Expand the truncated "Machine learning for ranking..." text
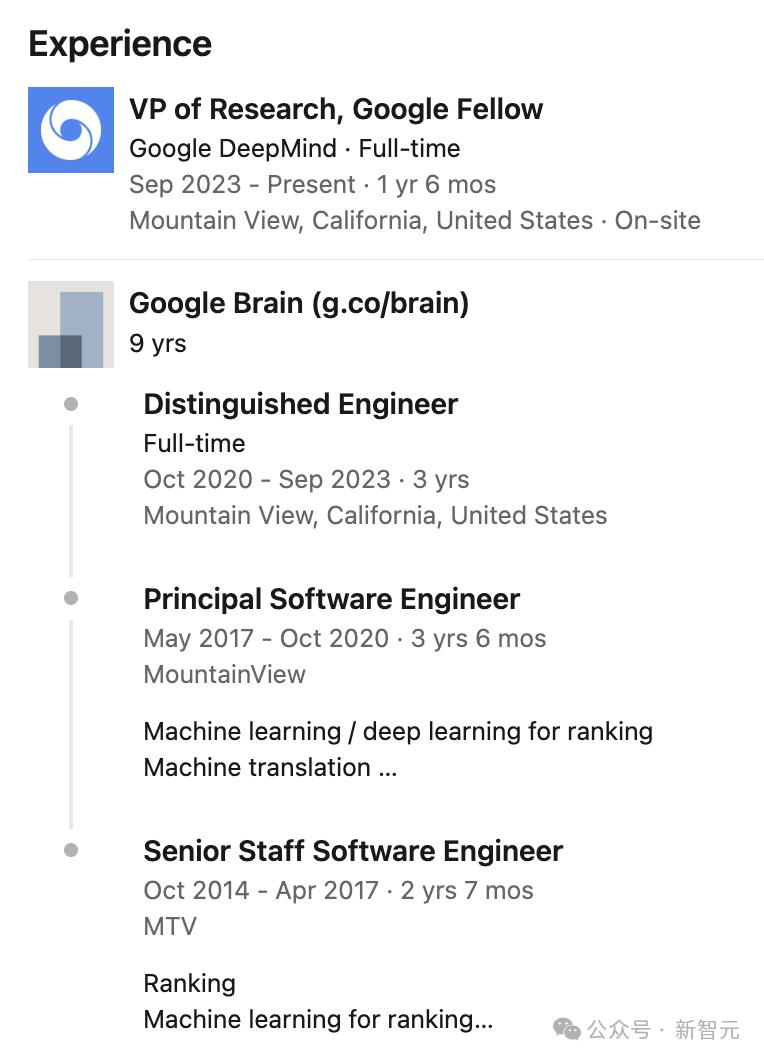 (x=318, y=1019)
